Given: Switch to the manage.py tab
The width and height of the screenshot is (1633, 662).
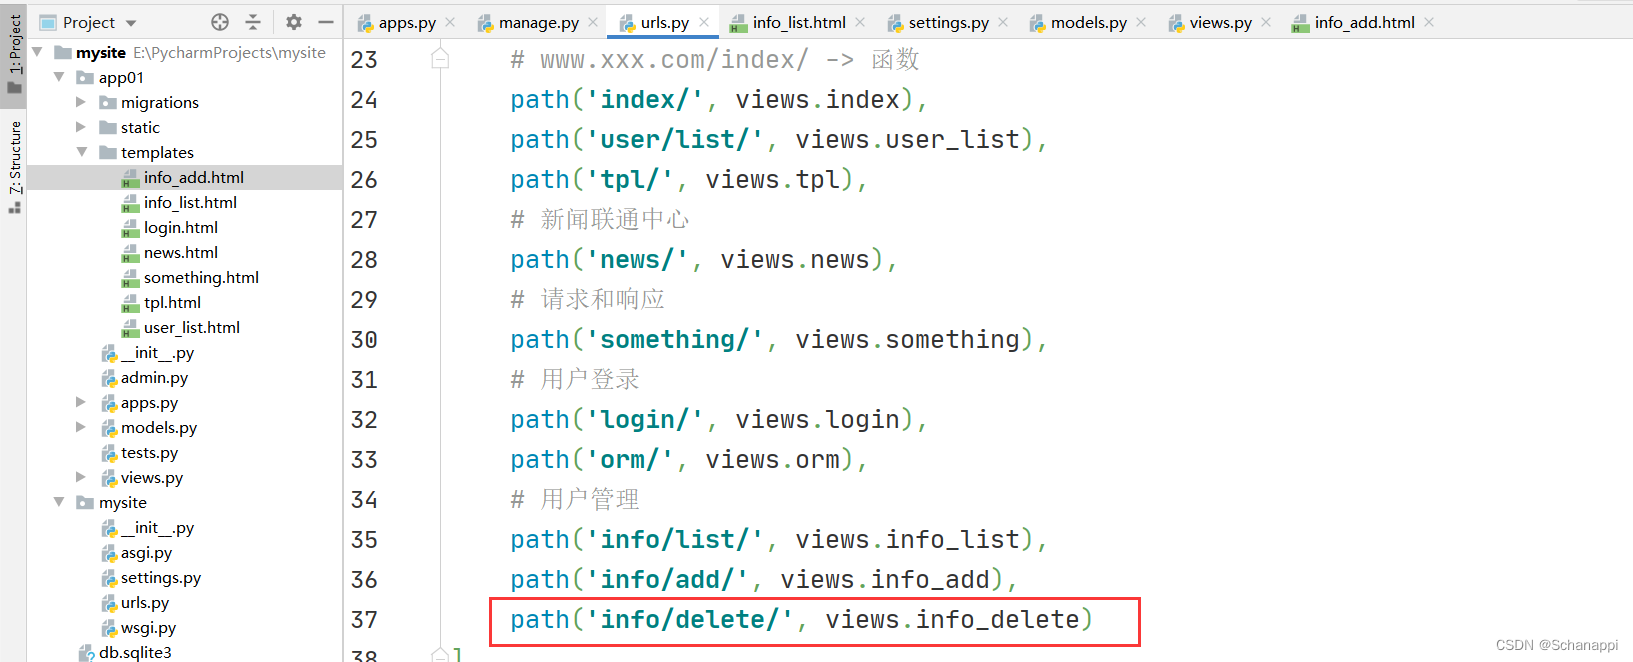Looking at the screenshot, I should click(539, 22).
